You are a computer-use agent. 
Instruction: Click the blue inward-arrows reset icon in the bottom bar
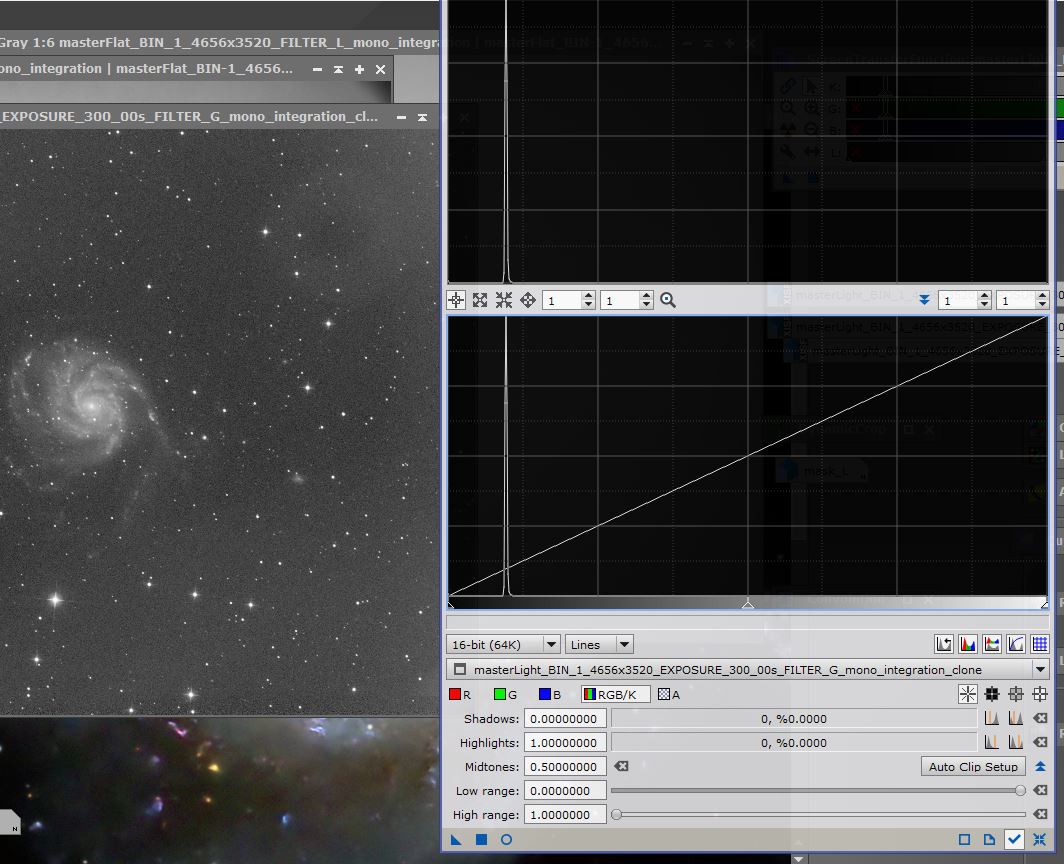(1040, 840)
